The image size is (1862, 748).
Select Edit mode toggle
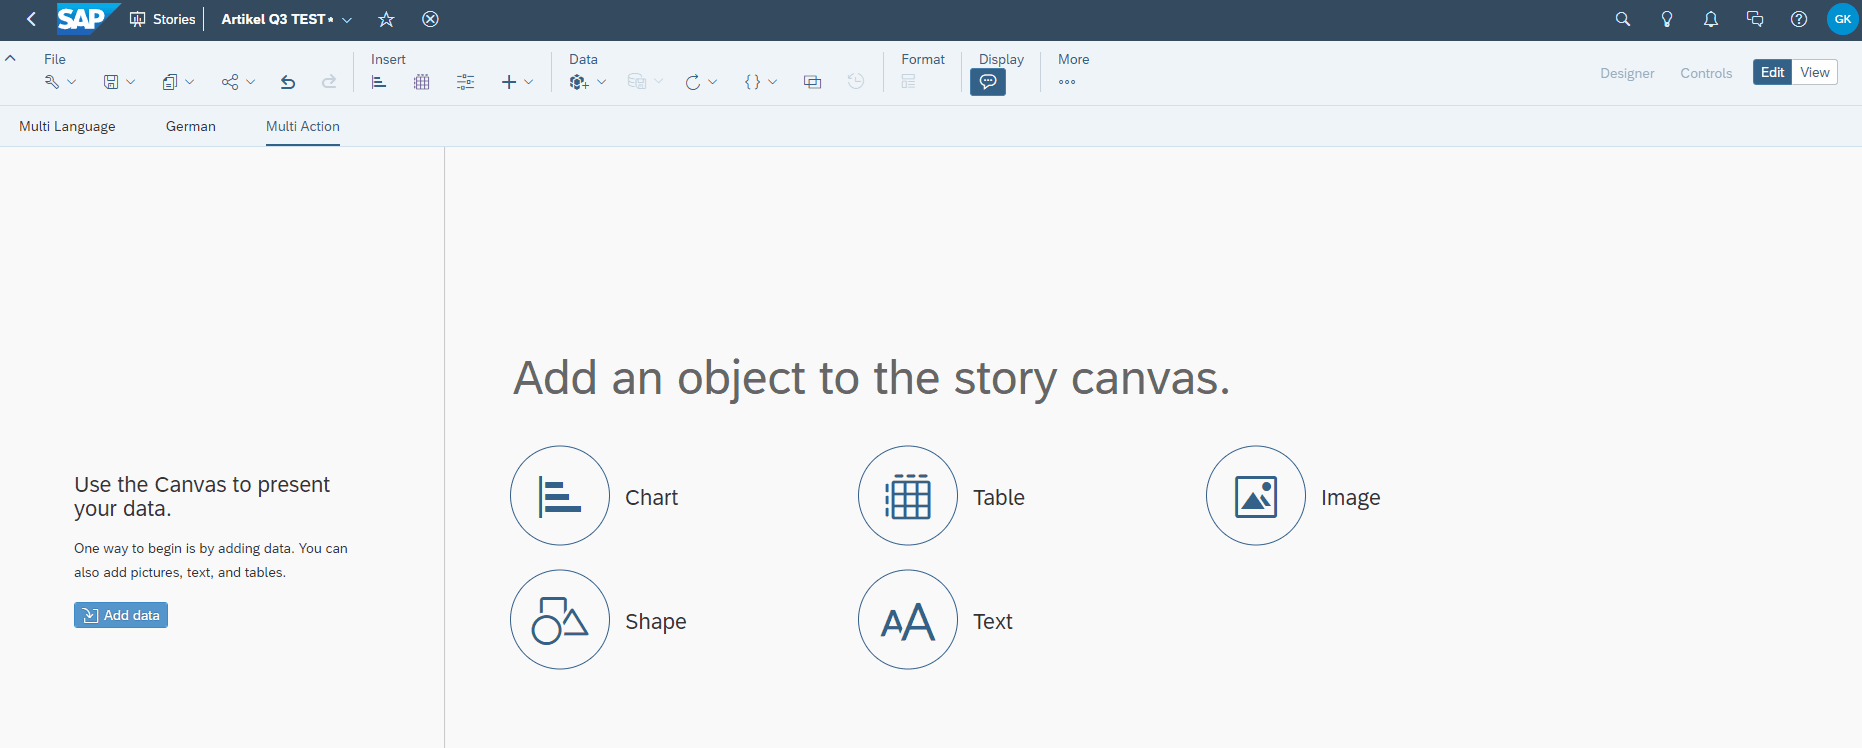(x=1772, y=72)
